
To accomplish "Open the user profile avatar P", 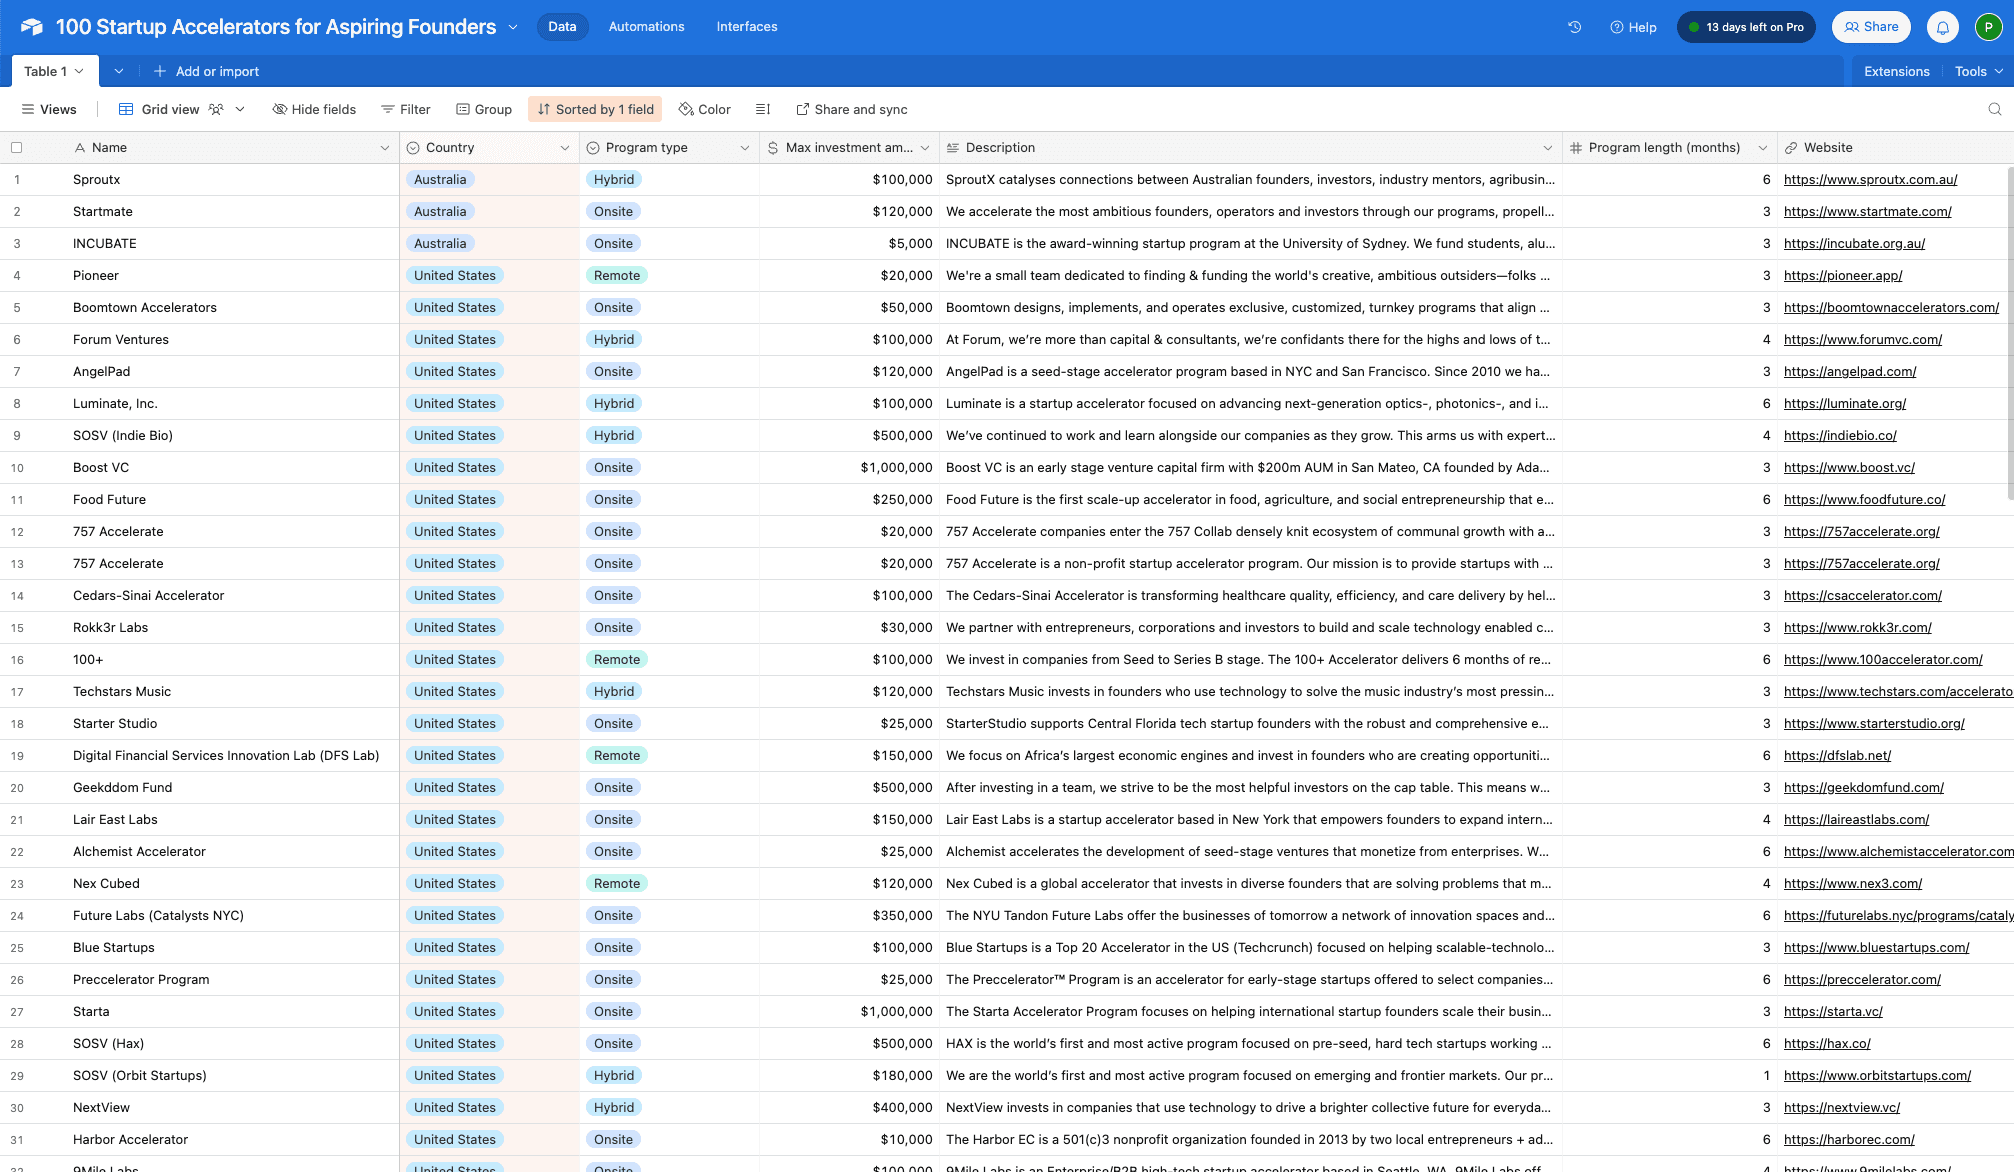I will [1988, 27].
